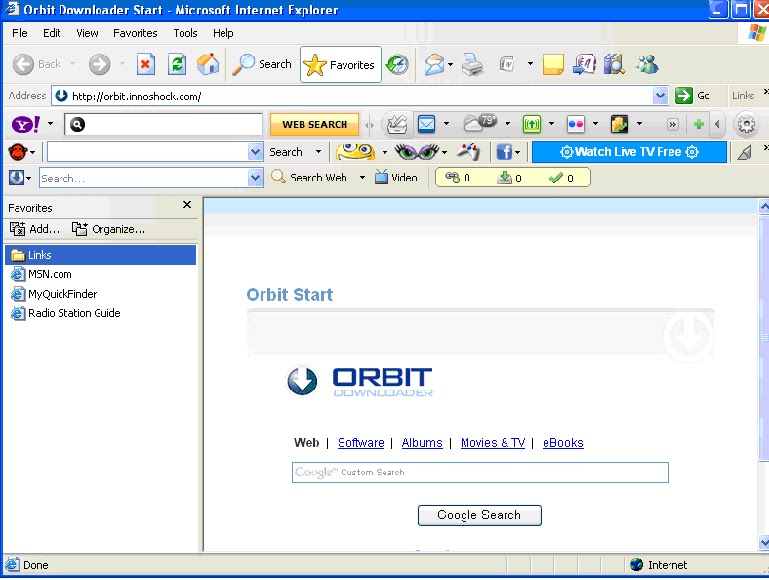This screenshot has height=580, width=769.
Task: Open the History clock icon
Action: pyautogui.click(x=397, y=64)
